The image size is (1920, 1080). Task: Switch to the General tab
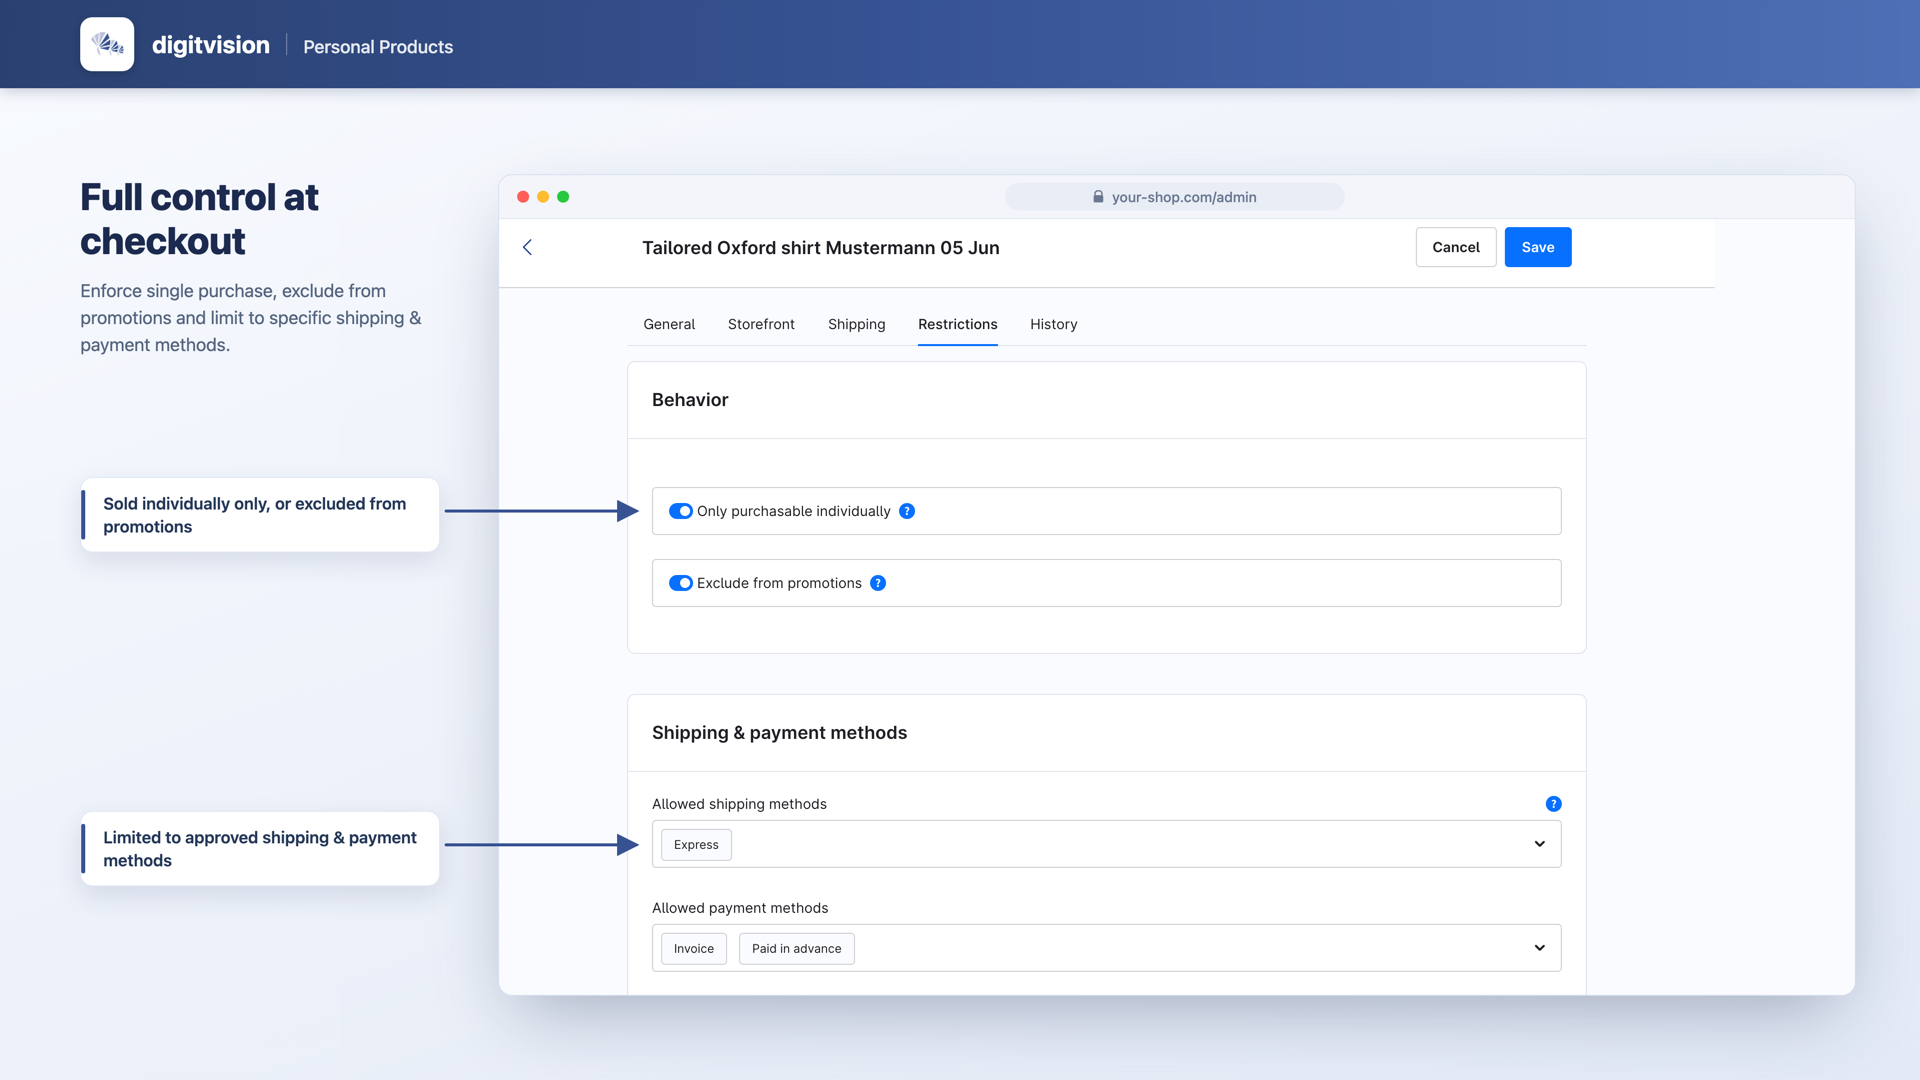(x=669, y=324)
